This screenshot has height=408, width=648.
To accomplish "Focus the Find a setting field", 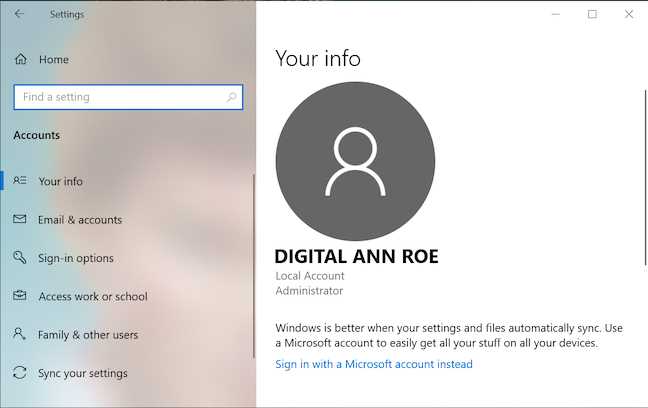I will tap(128, 97).
